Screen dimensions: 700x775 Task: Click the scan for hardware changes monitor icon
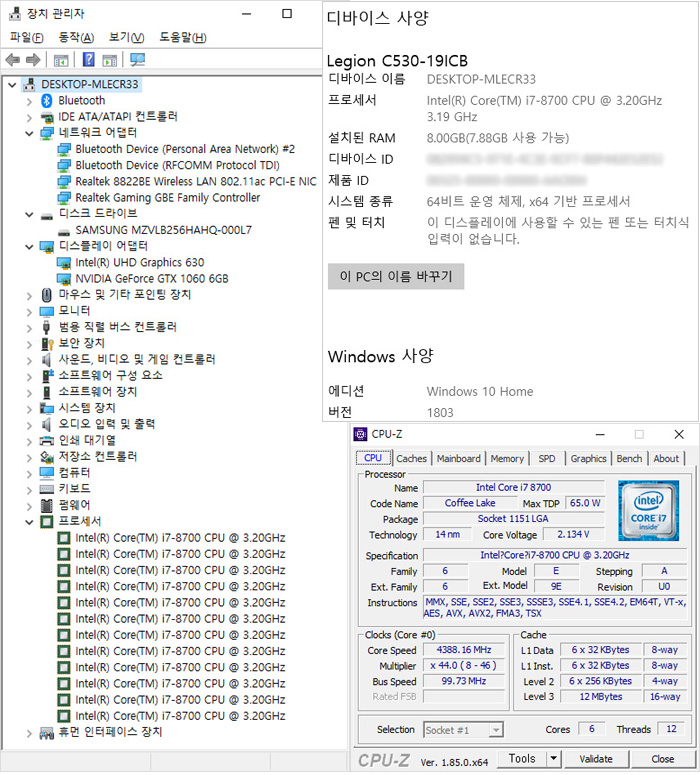point(137,60)
